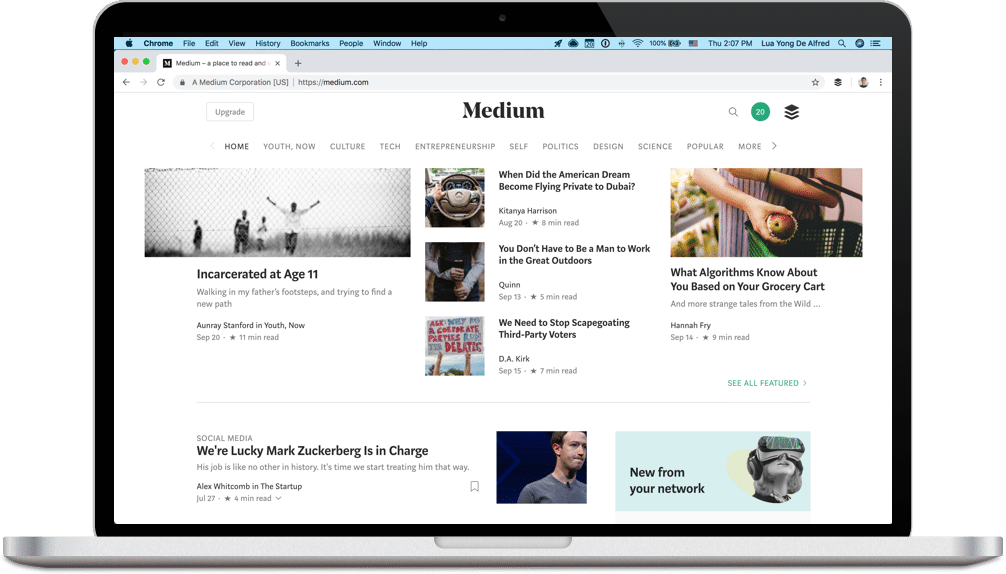Close the Medium browser tab
Viewport: 1006px width, 574px height.
pos(277,63)
